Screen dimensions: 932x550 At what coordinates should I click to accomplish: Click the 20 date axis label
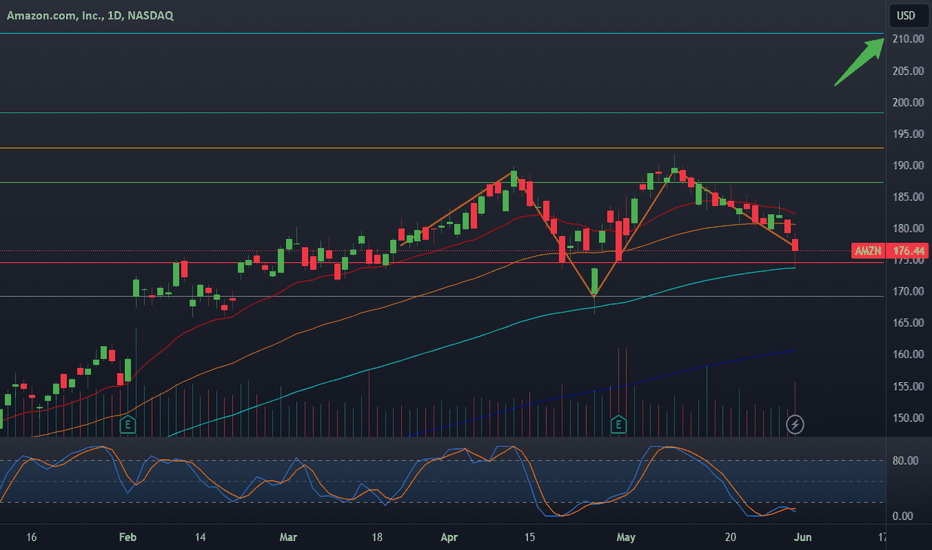pos(731,537)
